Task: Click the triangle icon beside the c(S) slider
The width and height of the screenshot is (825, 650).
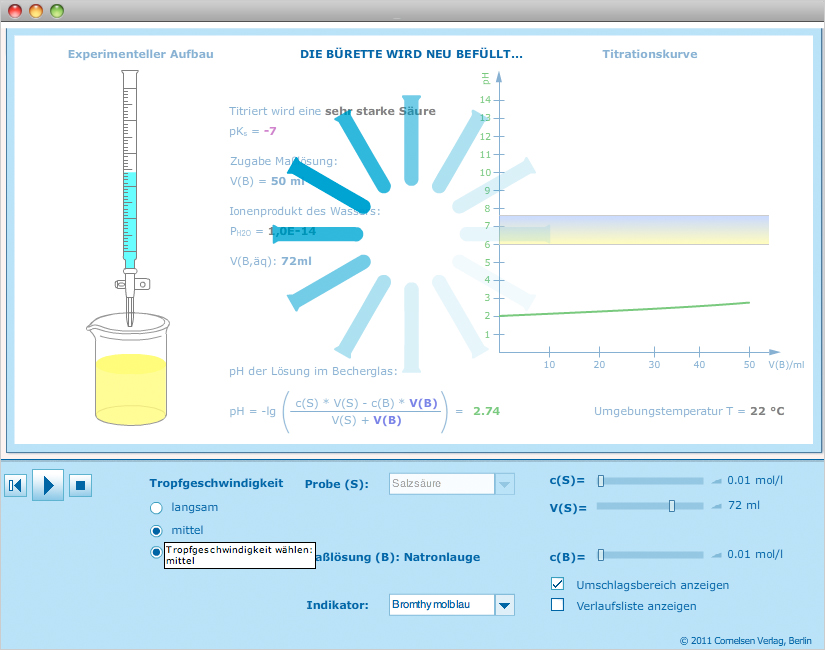Action: [716, 481]
